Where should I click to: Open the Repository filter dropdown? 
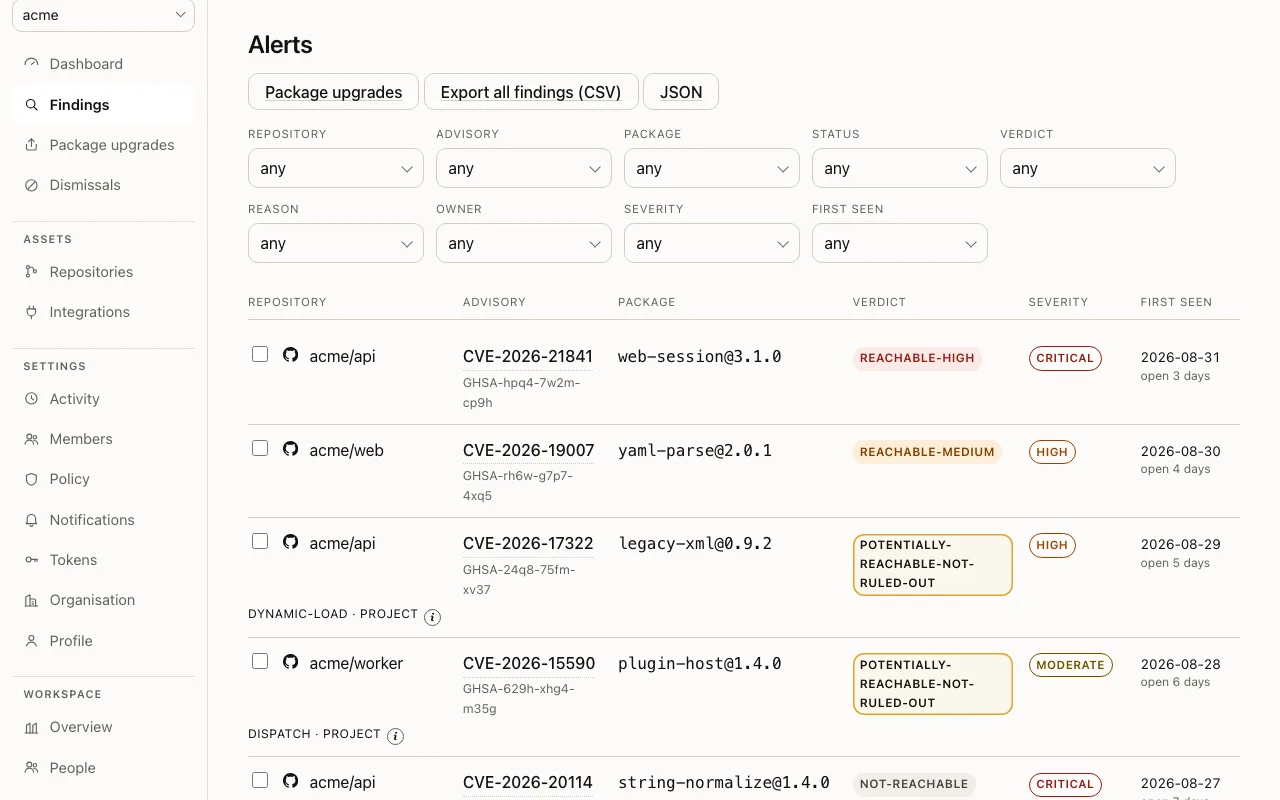pyautogui.click(x=336, y=168)
